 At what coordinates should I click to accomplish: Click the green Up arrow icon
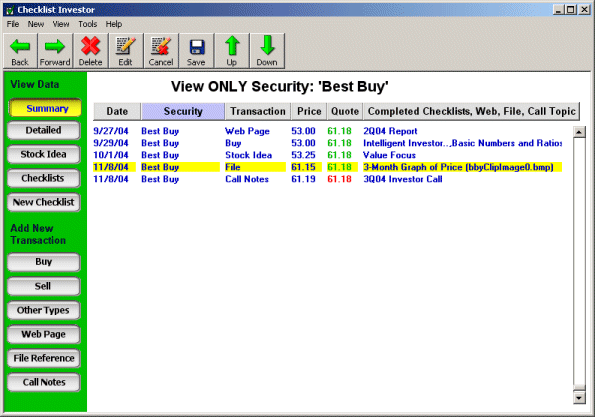click(x=232, y=46)
